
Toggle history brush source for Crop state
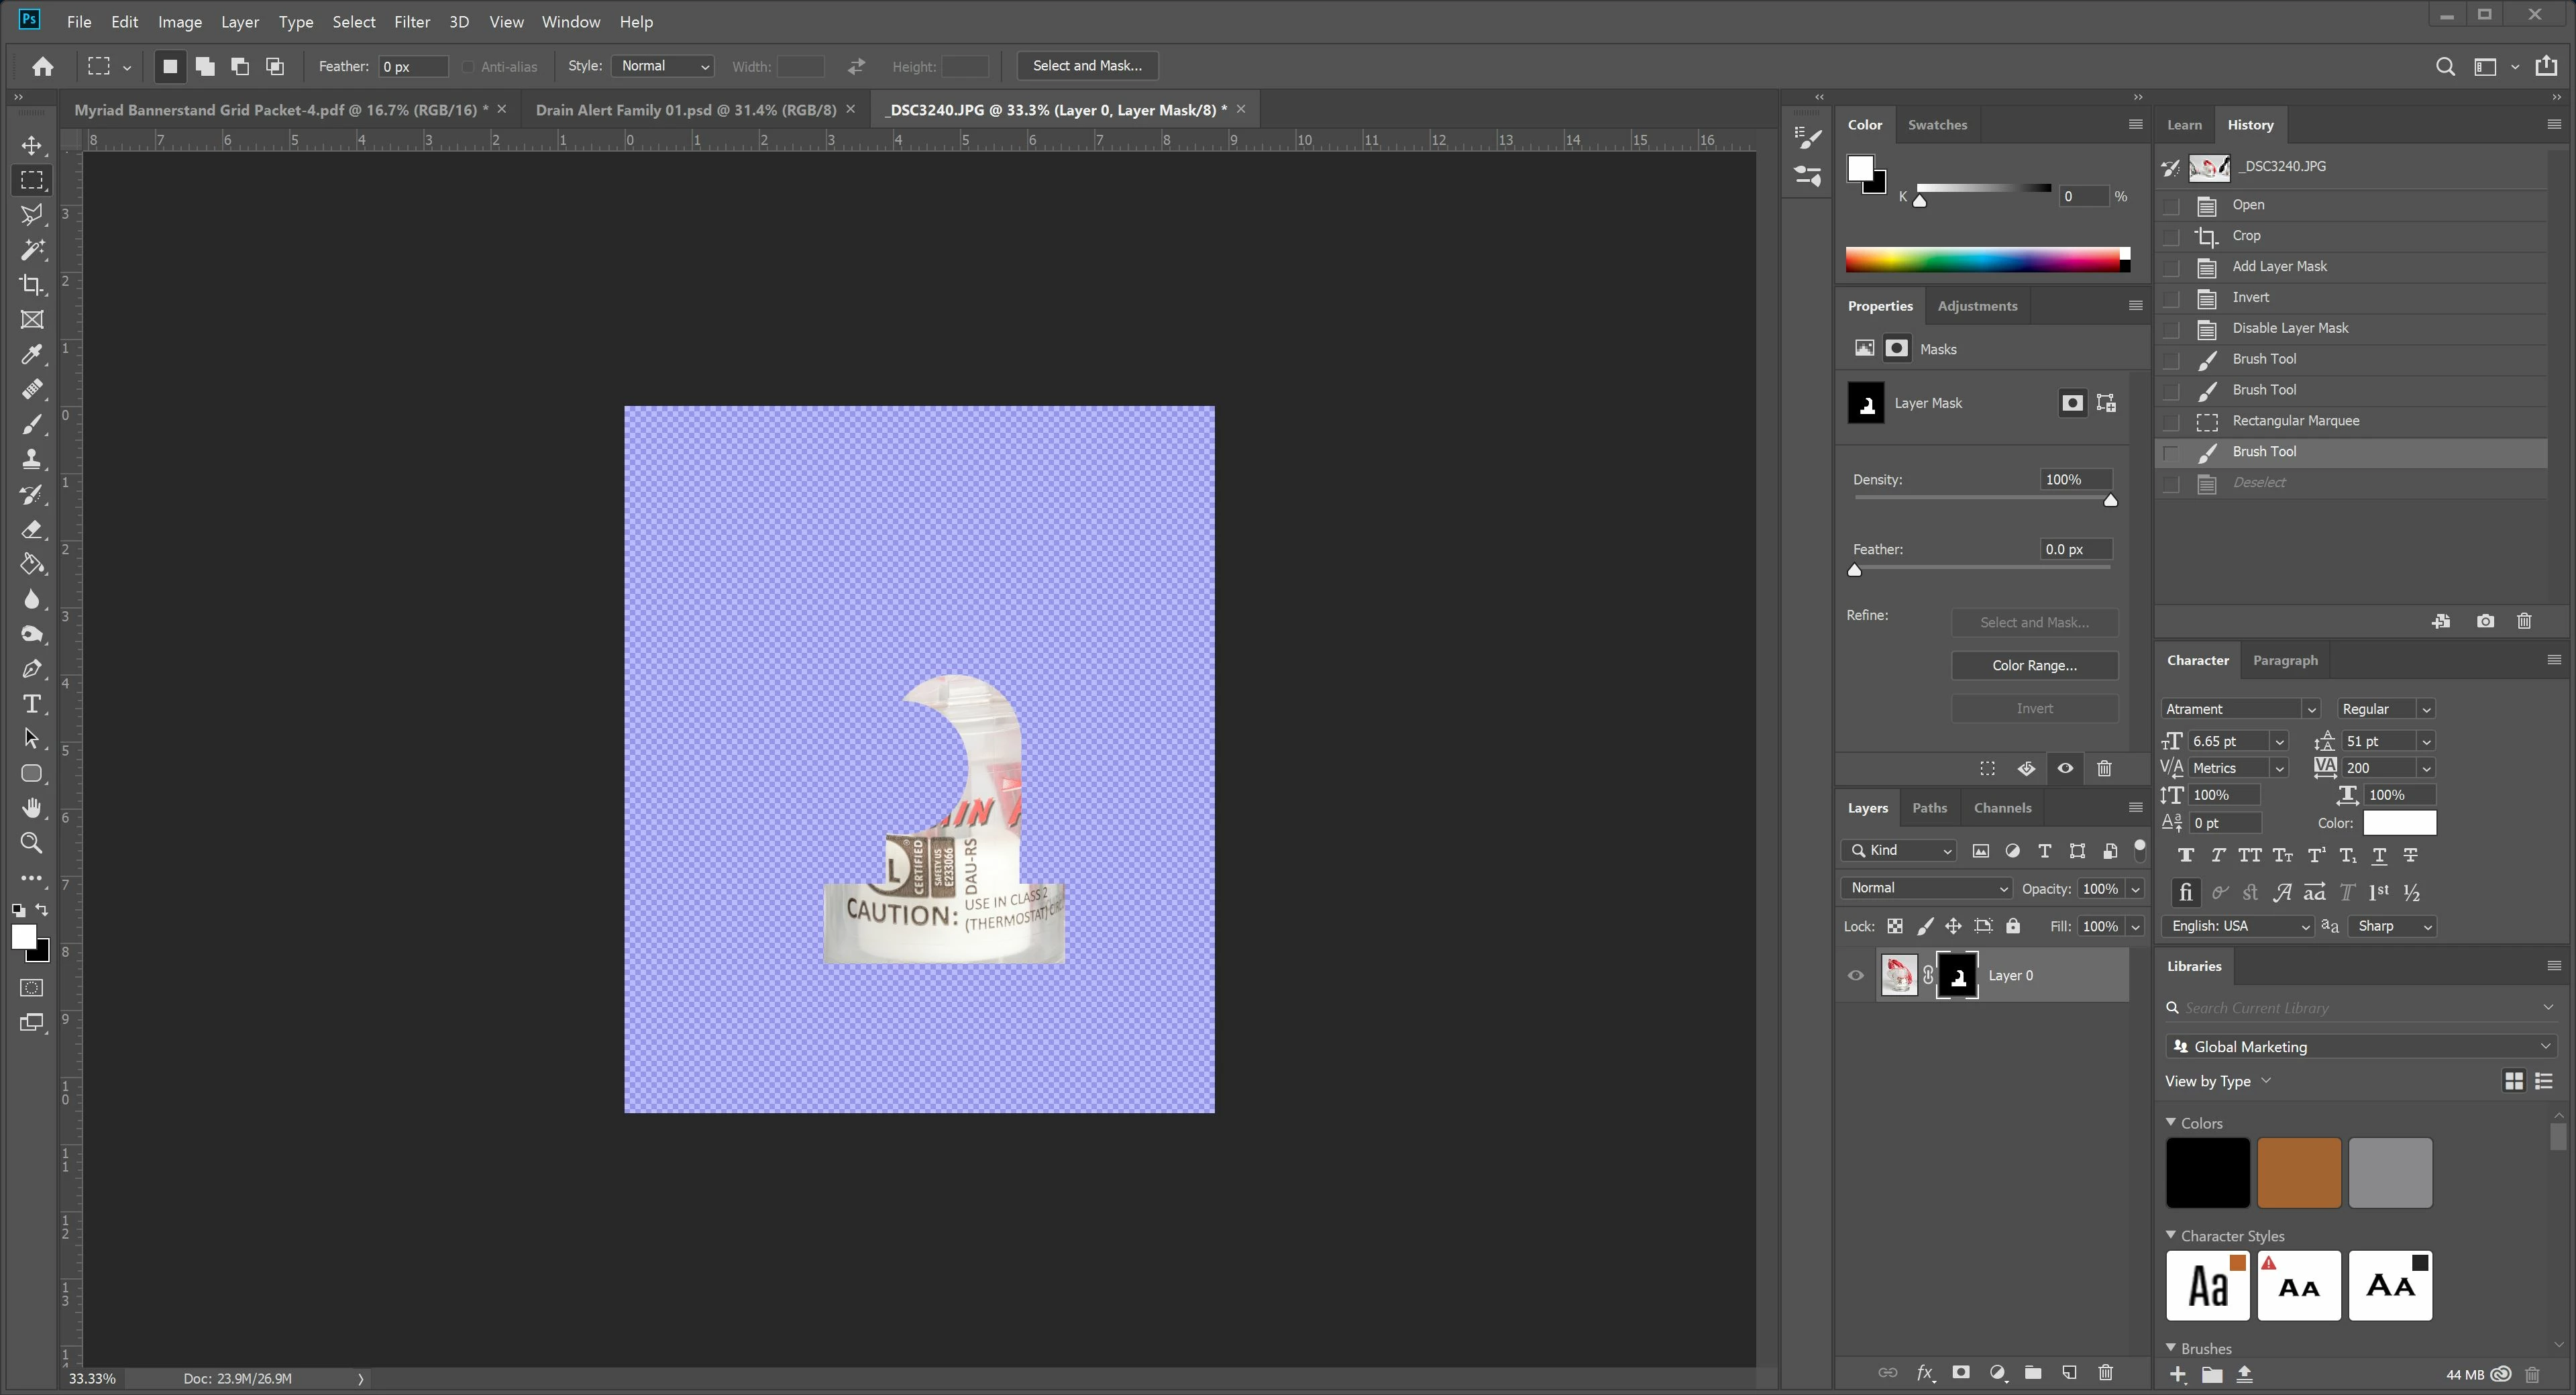[2170, 237]
